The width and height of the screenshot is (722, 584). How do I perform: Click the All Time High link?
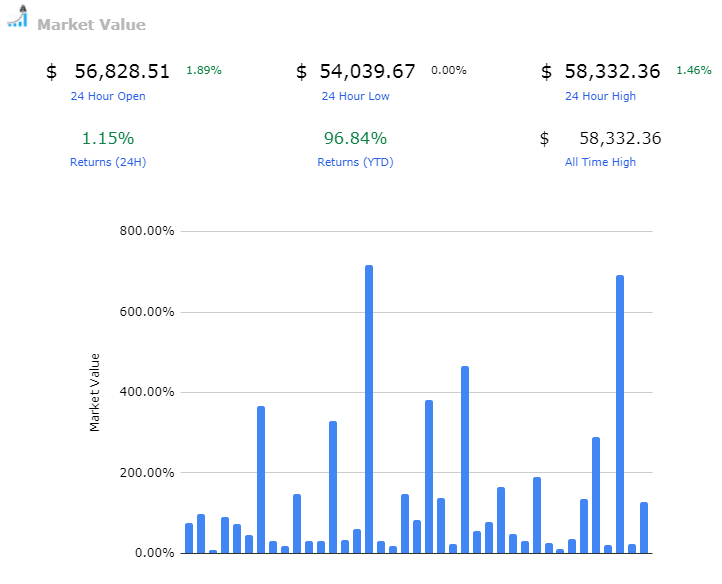click(x=600, y=162)
